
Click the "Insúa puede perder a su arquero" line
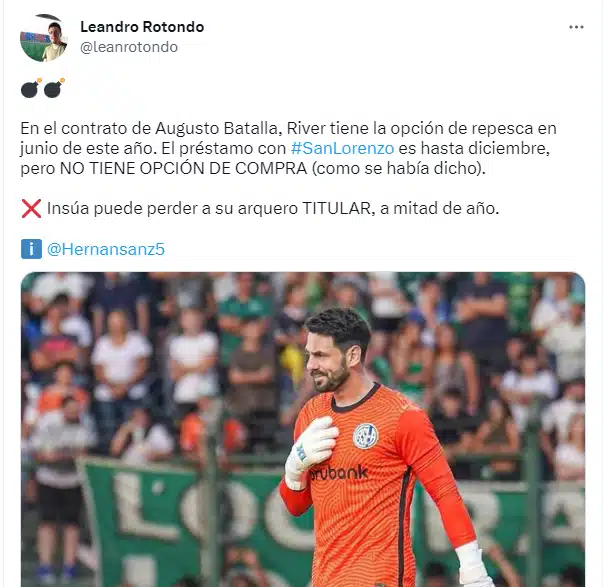coord(173,208)
